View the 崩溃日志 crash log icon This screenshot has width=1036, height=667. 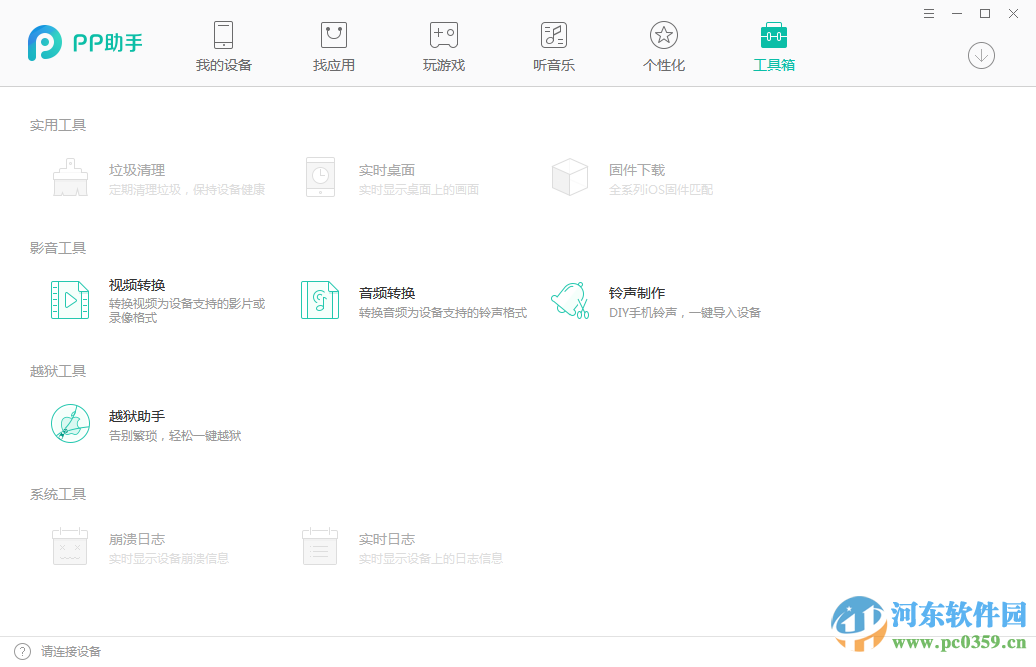(69, 546)
